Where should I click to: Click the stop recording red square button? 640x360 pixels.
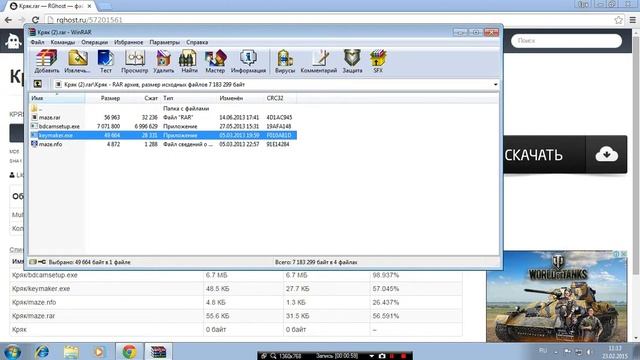(x=403, y=356)
